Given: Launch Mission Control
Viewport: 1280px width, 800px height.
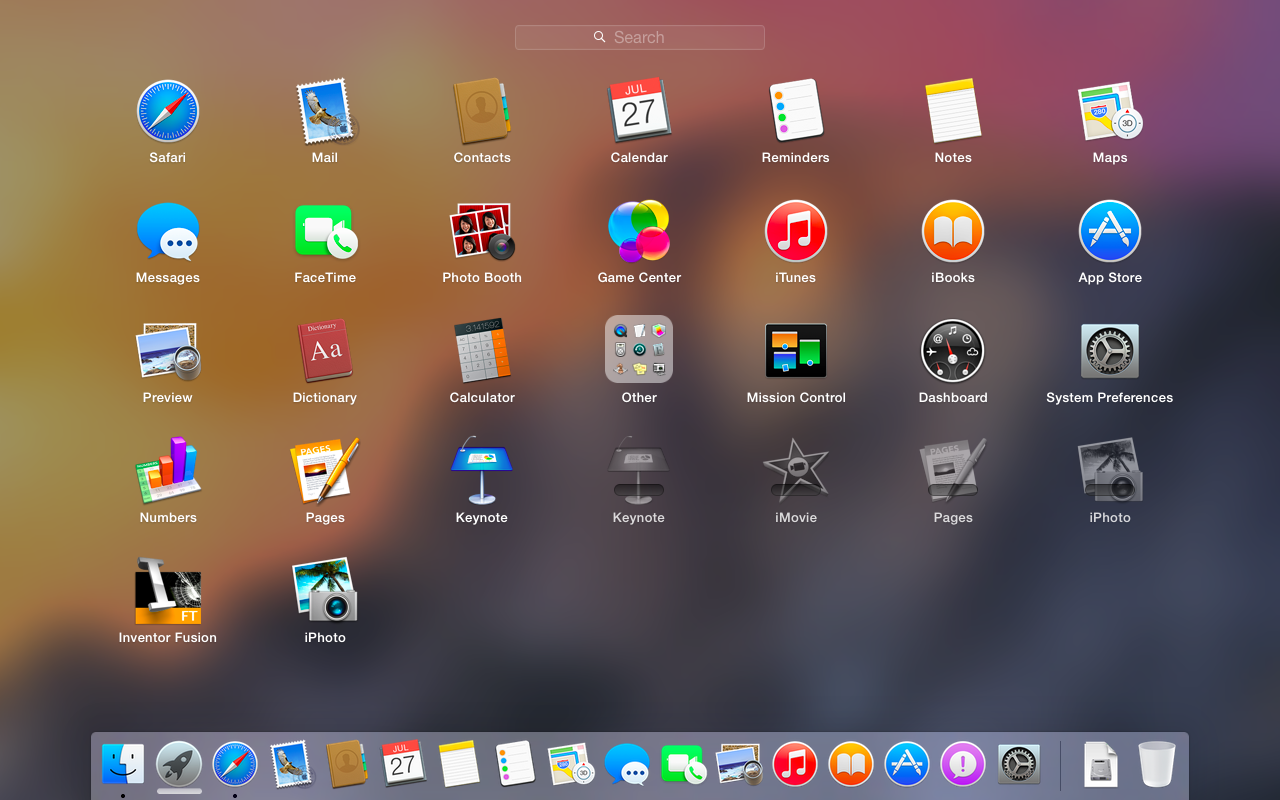Looking at the screenshot, I should (796, 351).
